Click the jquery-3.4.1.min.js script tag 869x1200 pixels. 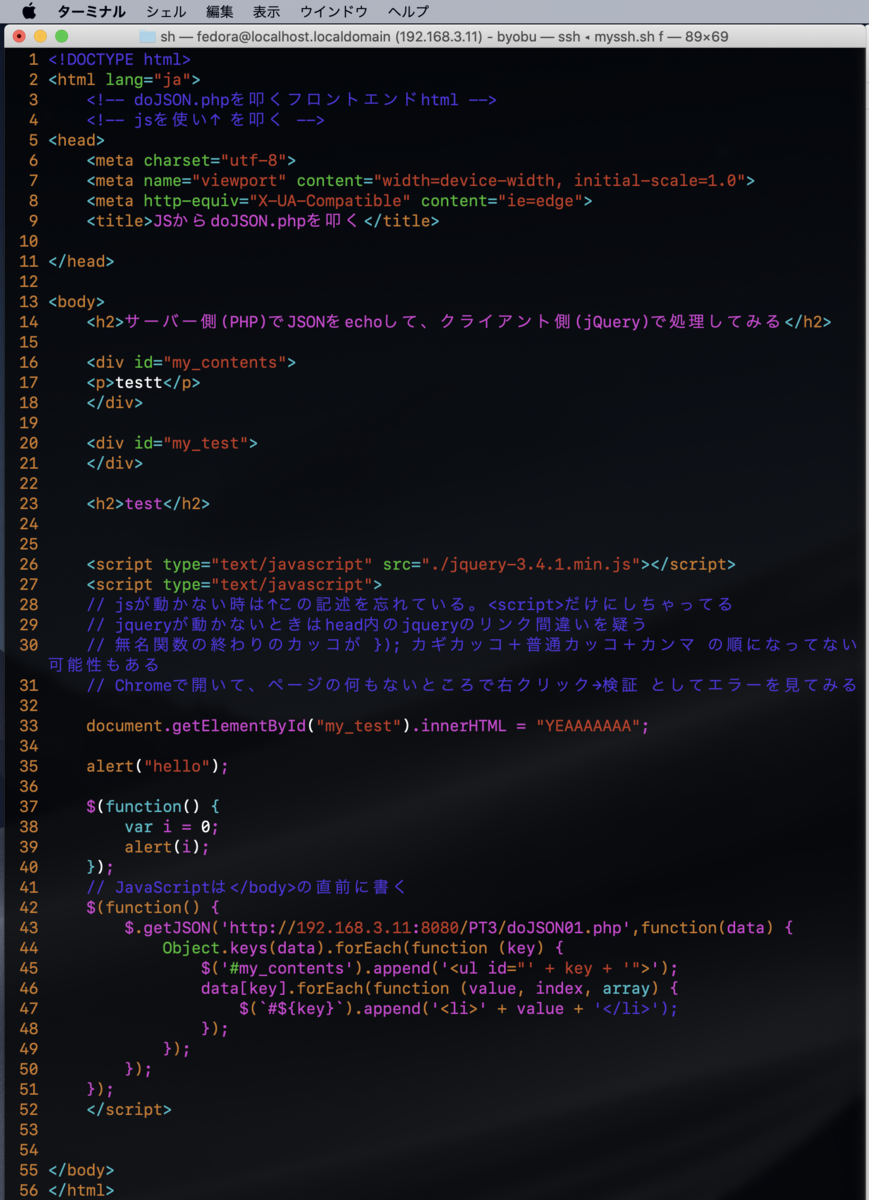point(410,564)
